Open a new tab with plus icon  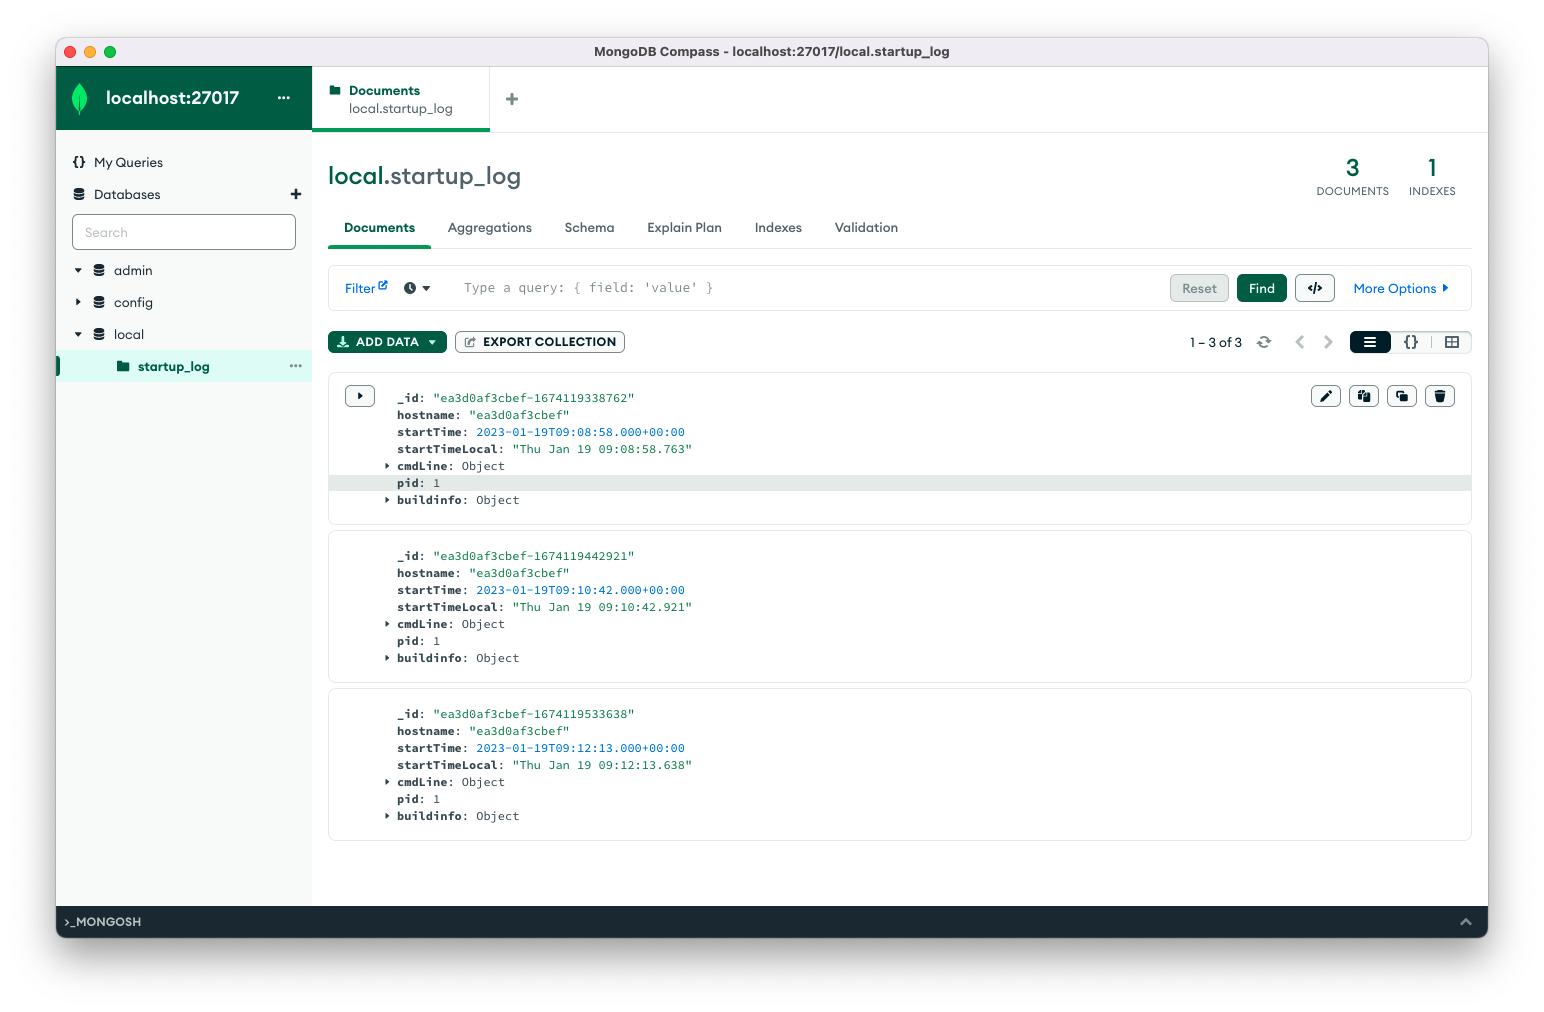tap(512, 99)
